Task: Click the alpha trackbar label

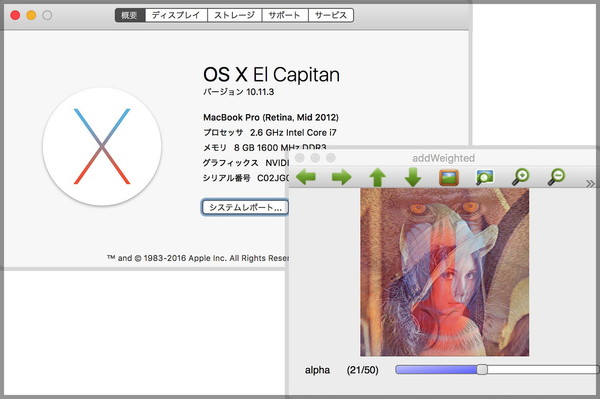Action: 317,370
